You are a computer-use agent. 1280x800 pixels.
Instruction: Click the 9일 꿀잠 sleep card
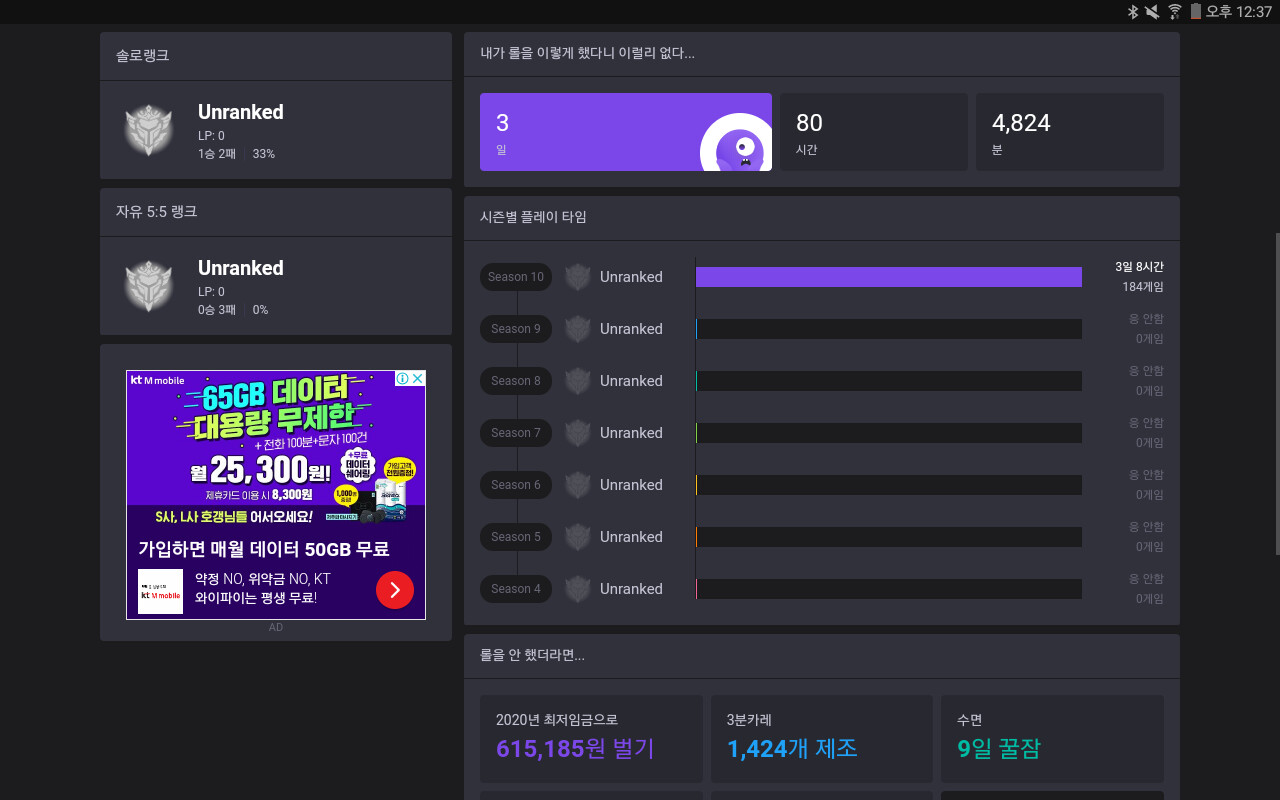(x=1052, y=739)
